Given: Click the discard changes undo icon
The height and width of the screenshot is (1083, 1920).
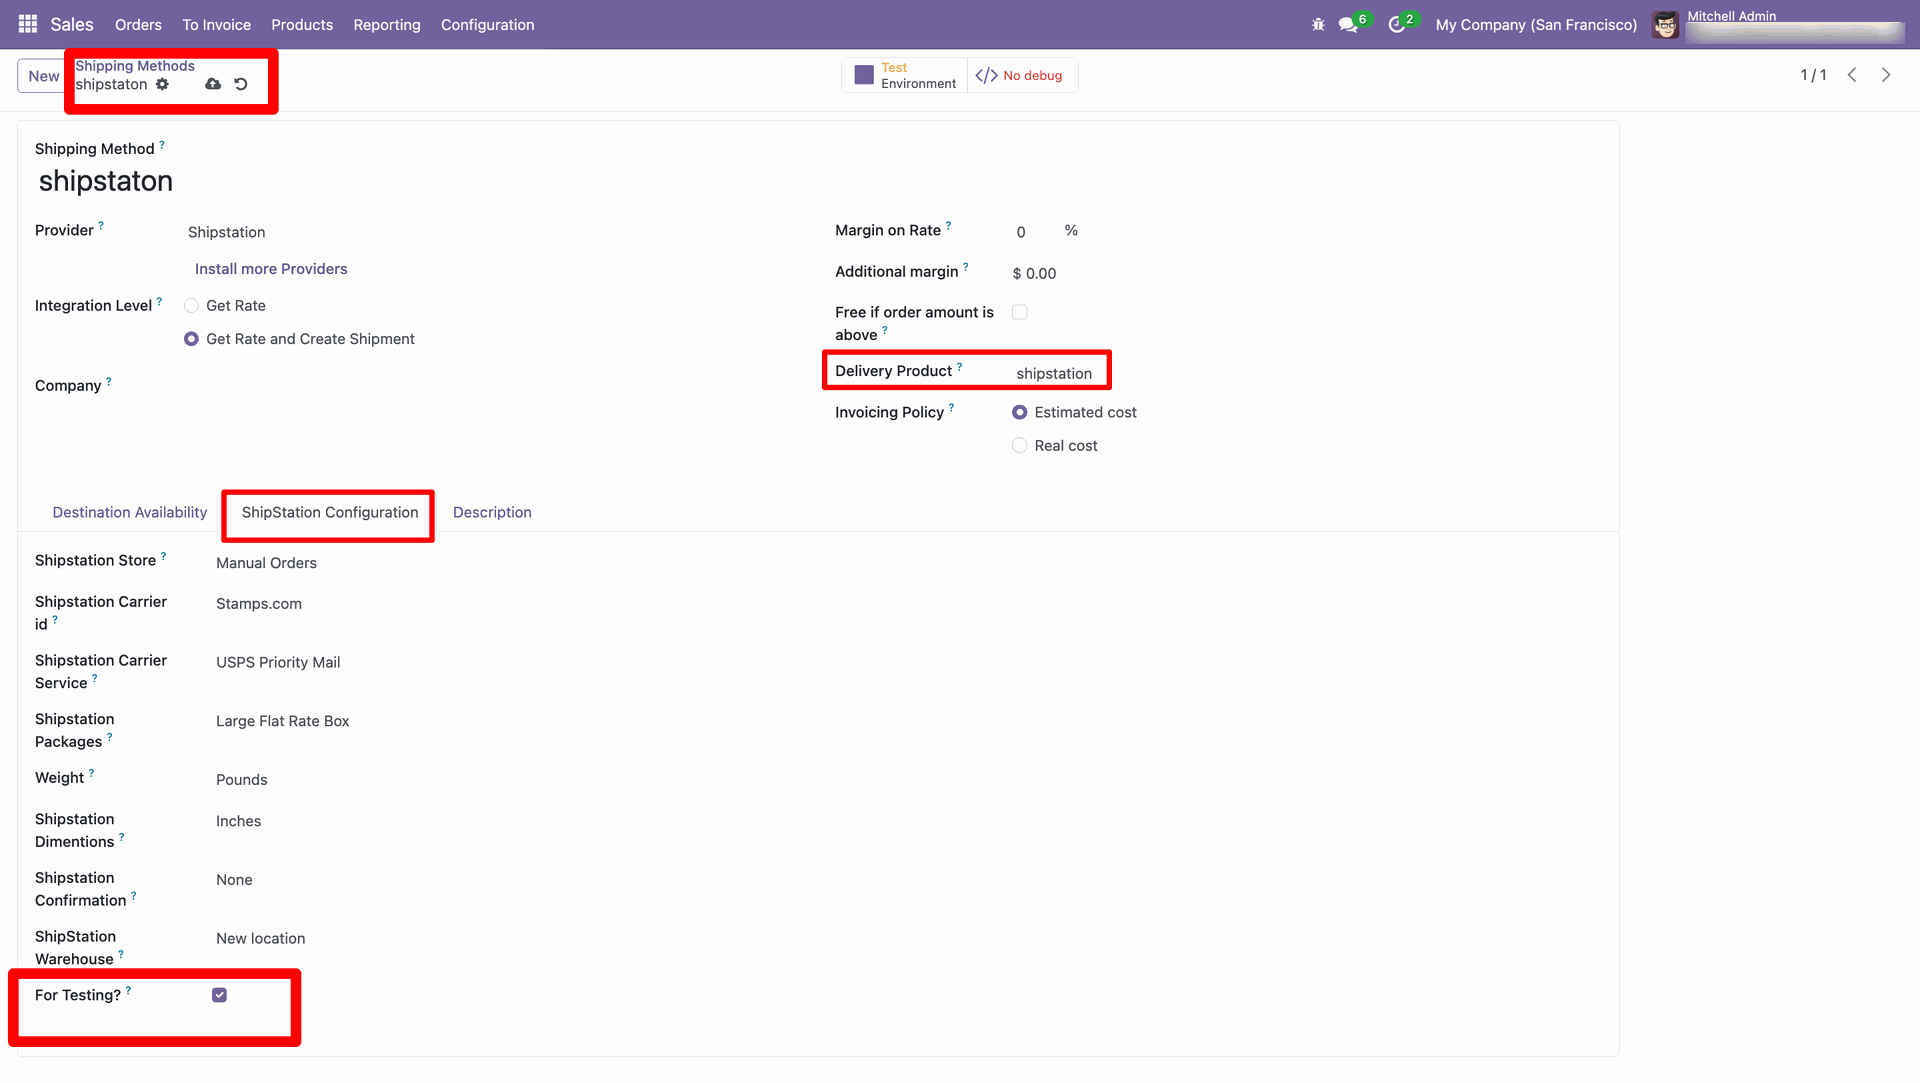Looking at the screenshot, I should [x=241, y=84].
